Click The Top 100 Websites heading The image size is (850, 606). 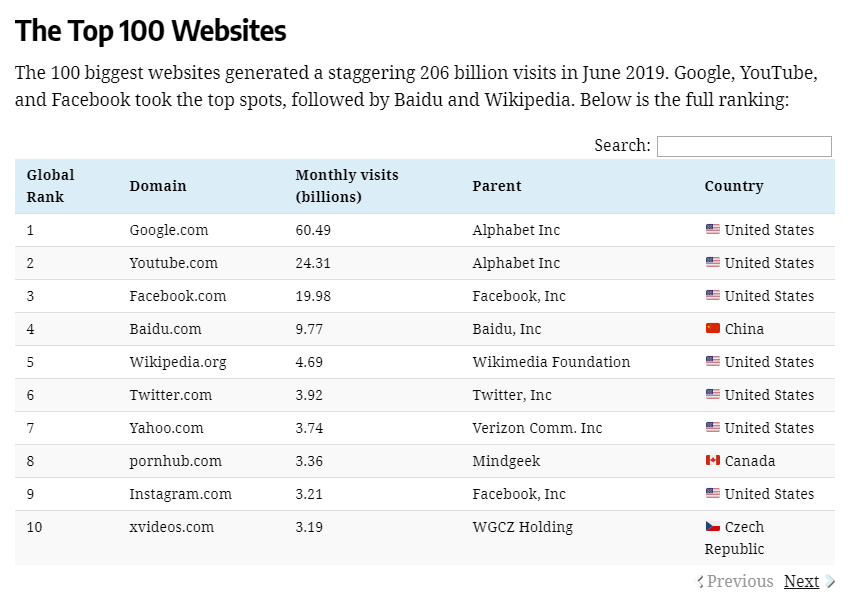[x=150, y=31]
